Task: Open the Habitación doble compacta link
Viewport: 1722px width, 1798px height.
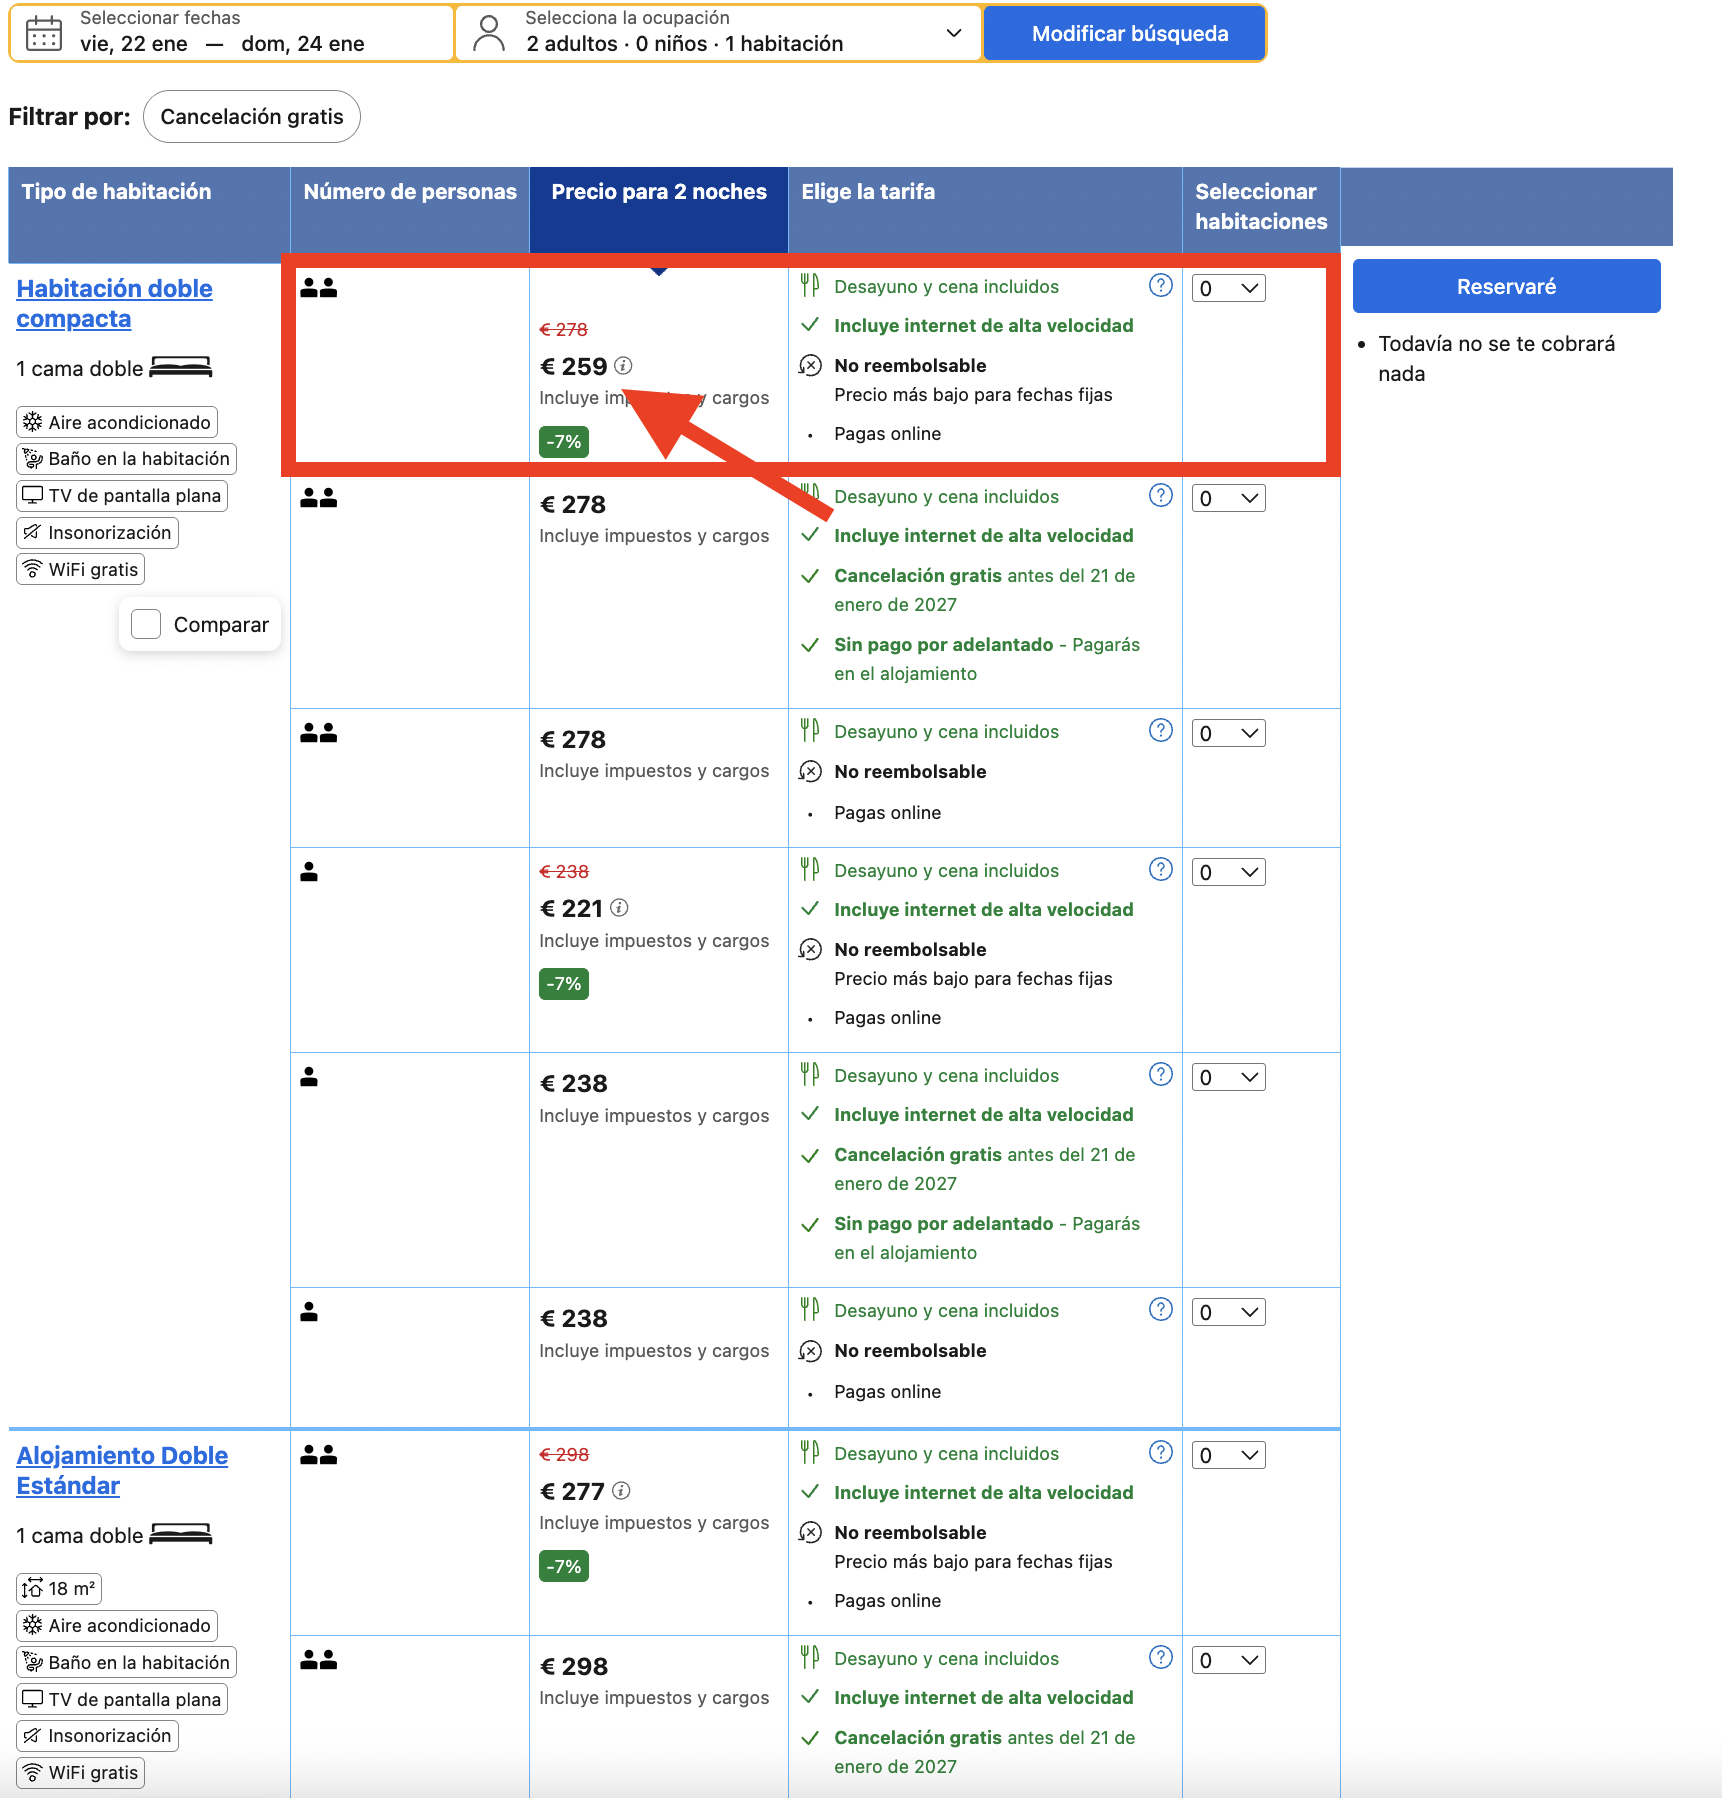Action: pyautogui.click(x=114, y=303)
